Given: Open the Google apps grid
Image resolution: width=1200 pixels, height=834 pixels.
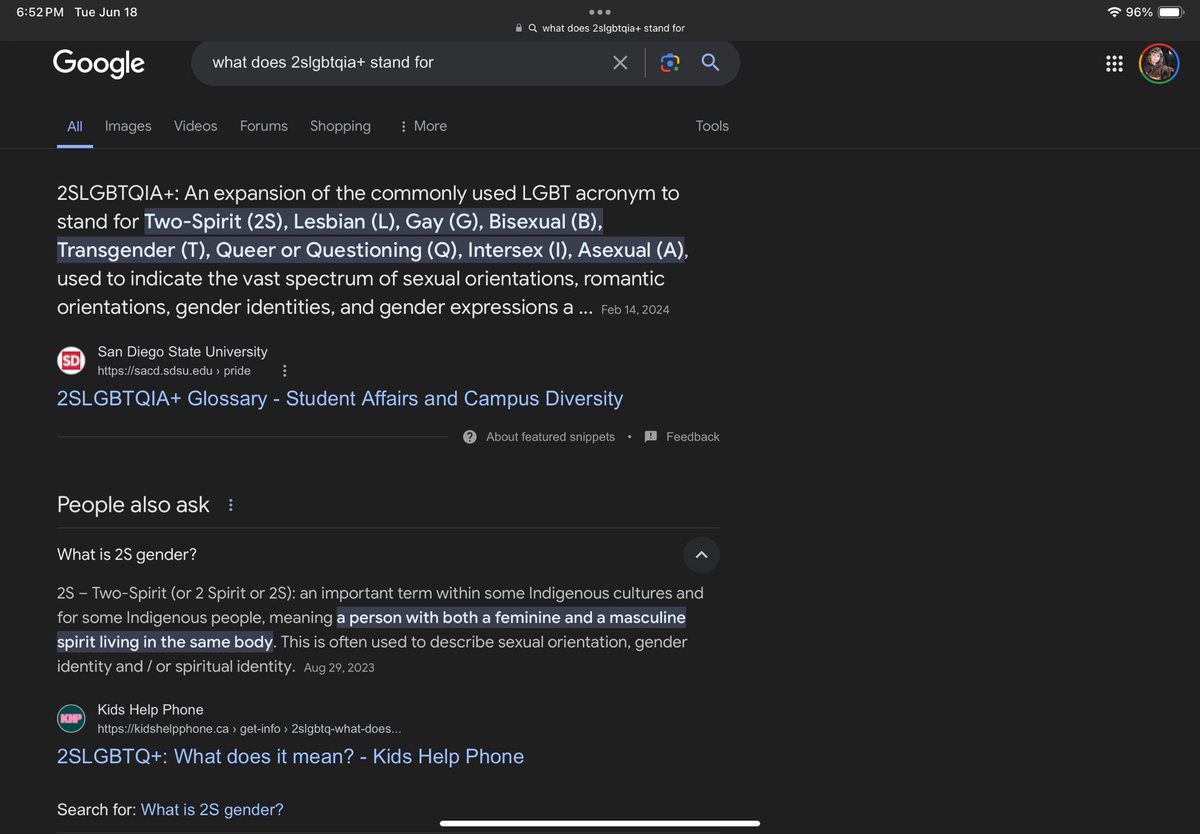Looking at the screenshot, I should pos(1114,64).
